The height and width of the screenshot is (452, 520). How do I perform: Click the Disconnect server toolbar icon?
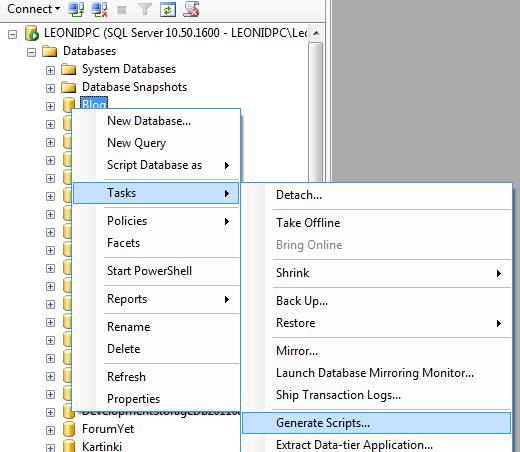[99, 9]
